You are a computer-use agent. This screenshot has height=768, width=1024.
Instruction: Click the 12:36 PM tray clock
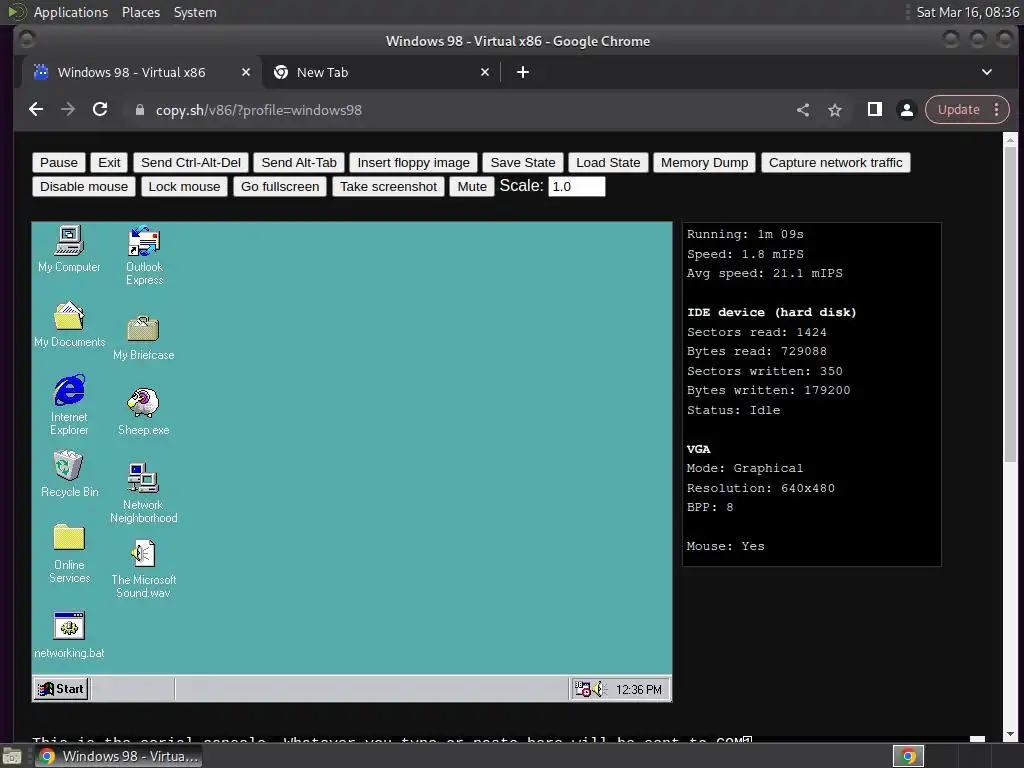pyautogui.click(x=638, y=690)
